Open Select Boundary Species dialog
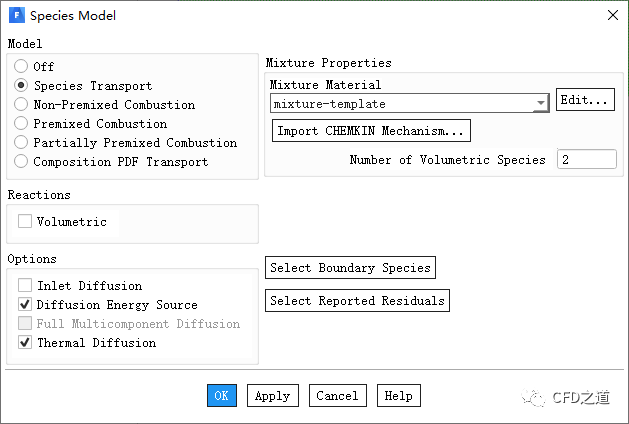 [350, 268]
